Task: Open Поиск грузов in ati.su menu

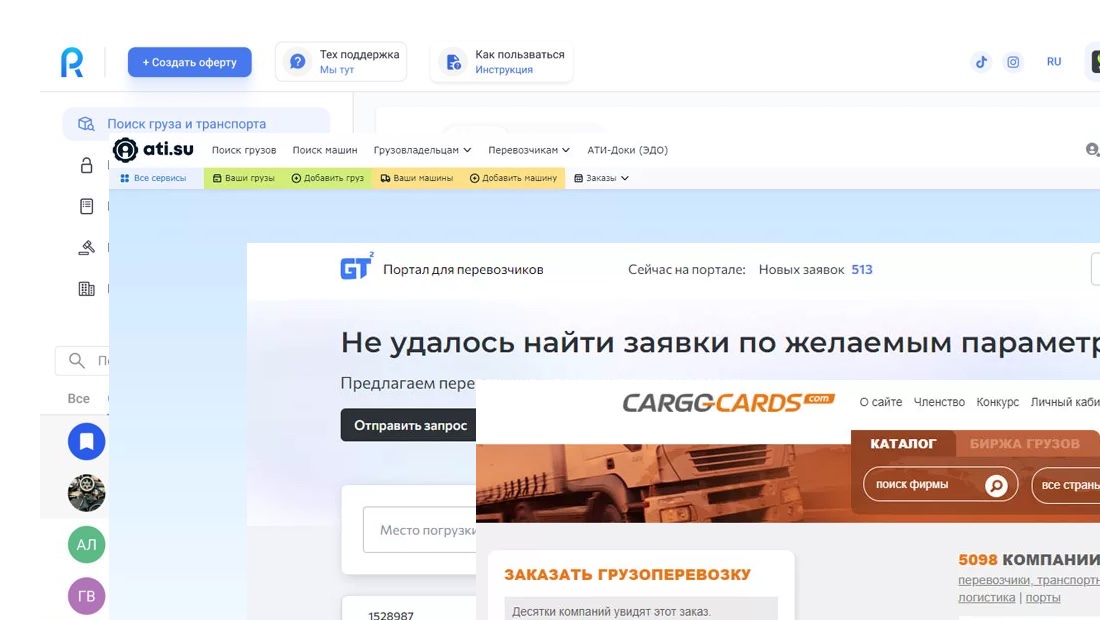Action: [244, 150]
